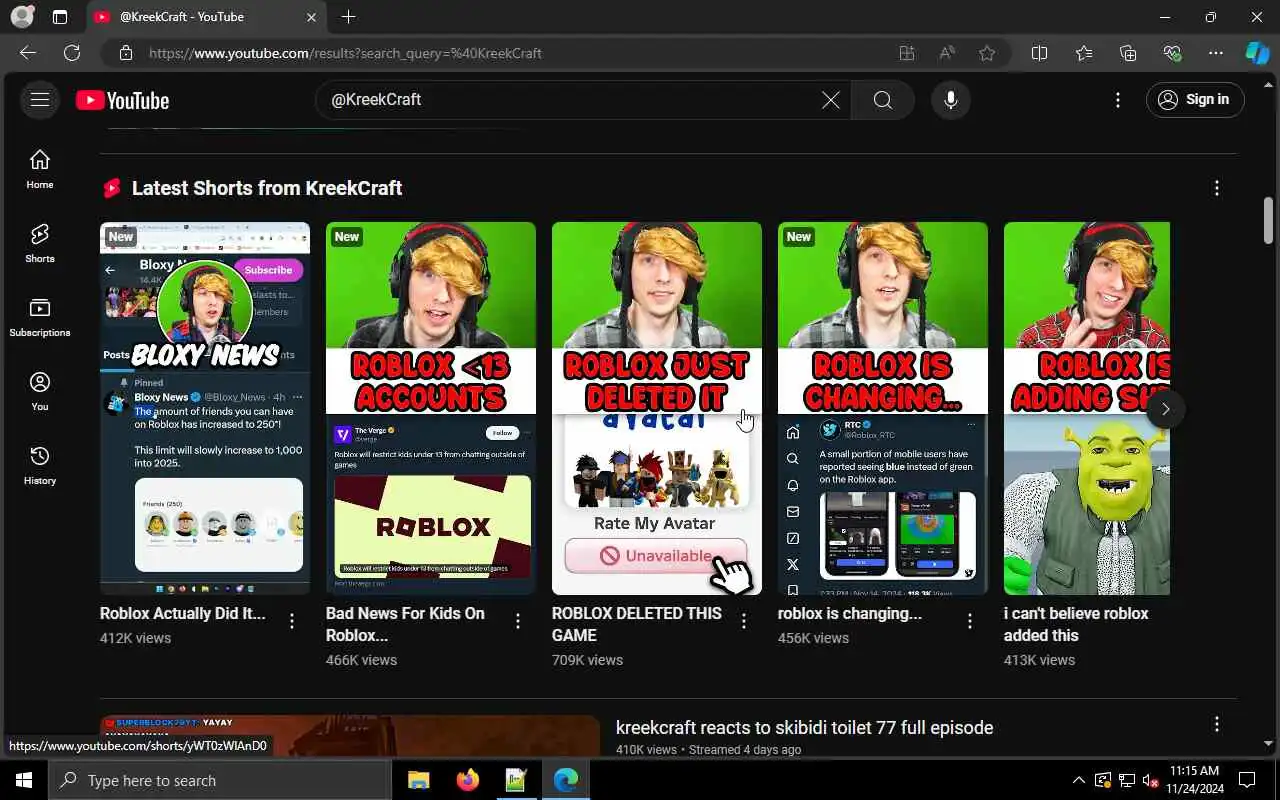Open the Favorites list icon in Edge

(x=1084, y=53)
